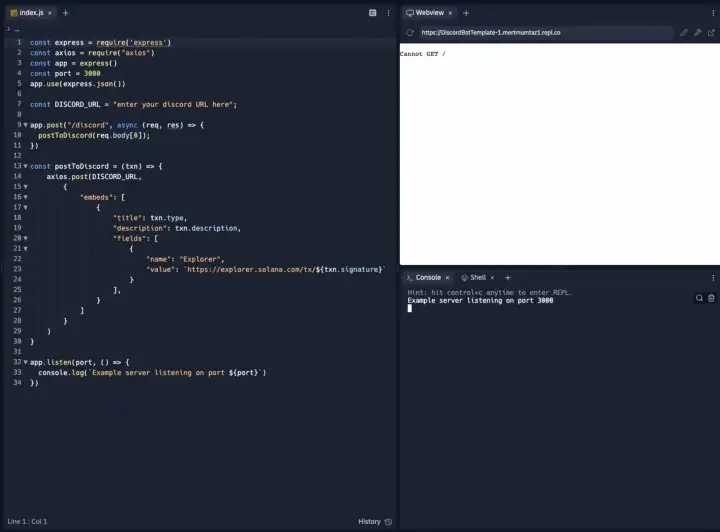The width and height of the screenshot is (720, 532).
Task: Open the Webview pane three-dot menu
Action: pos(713,13)
